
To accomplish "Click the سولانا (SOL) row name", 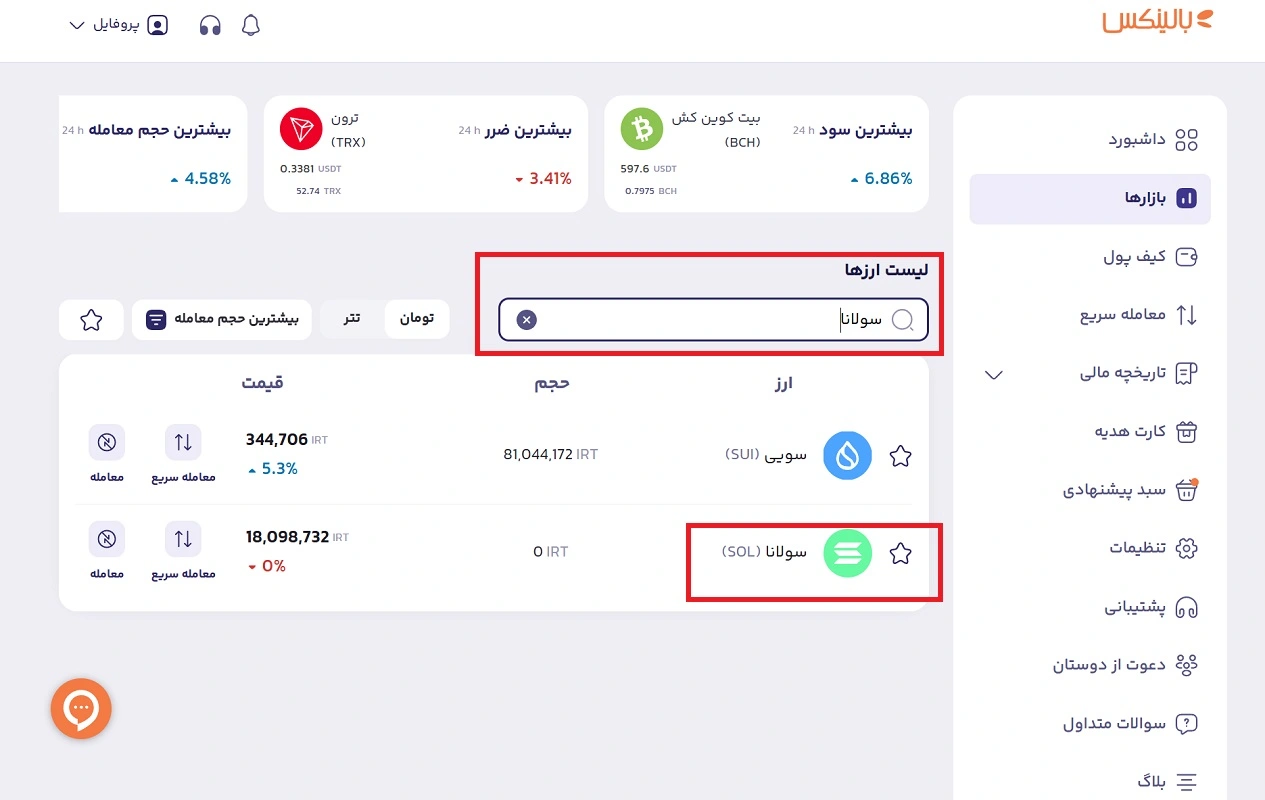I will pos(764,552).
